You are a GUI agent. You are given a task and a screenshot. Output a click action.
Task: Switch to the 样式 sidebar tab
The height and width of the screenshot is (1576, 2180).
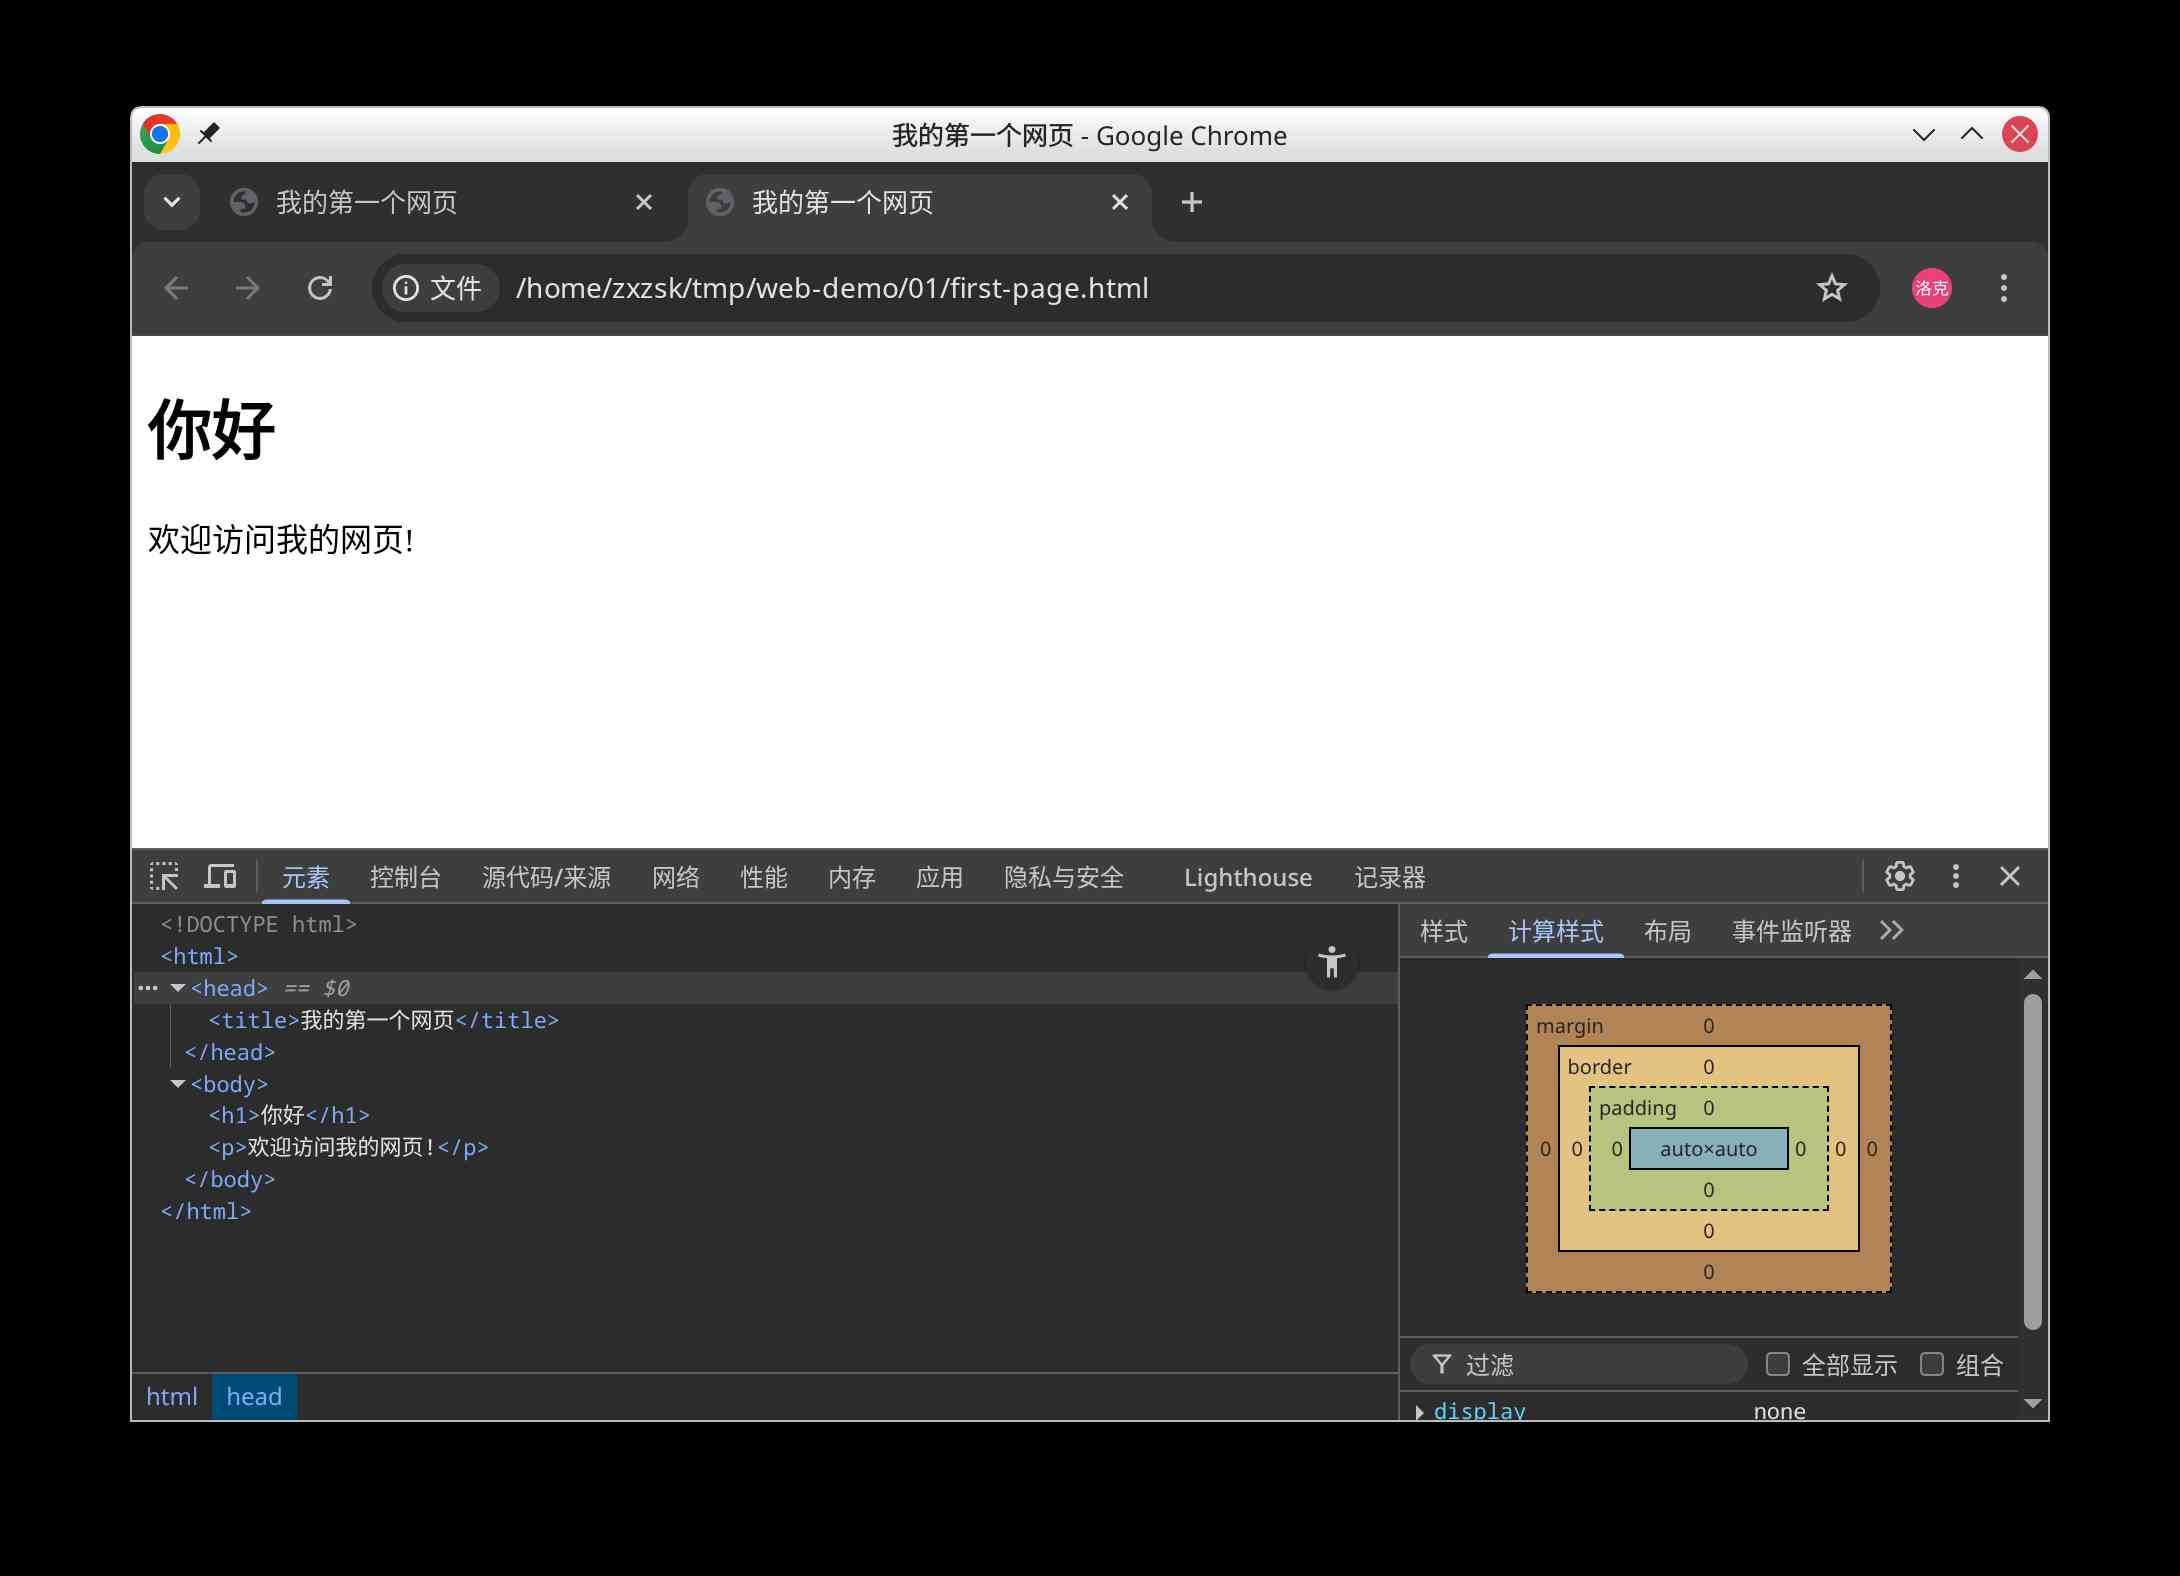[1443, 931]
